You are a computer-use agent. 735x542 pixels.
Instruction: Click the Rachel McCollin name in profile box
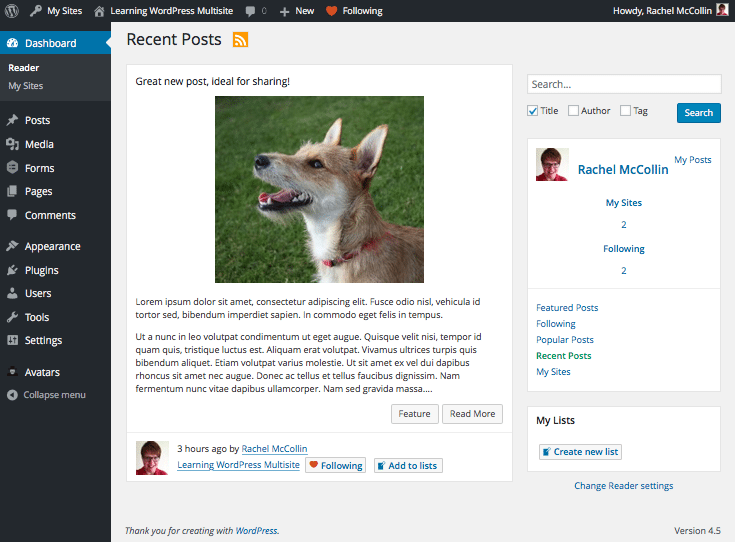coord(623,170)
